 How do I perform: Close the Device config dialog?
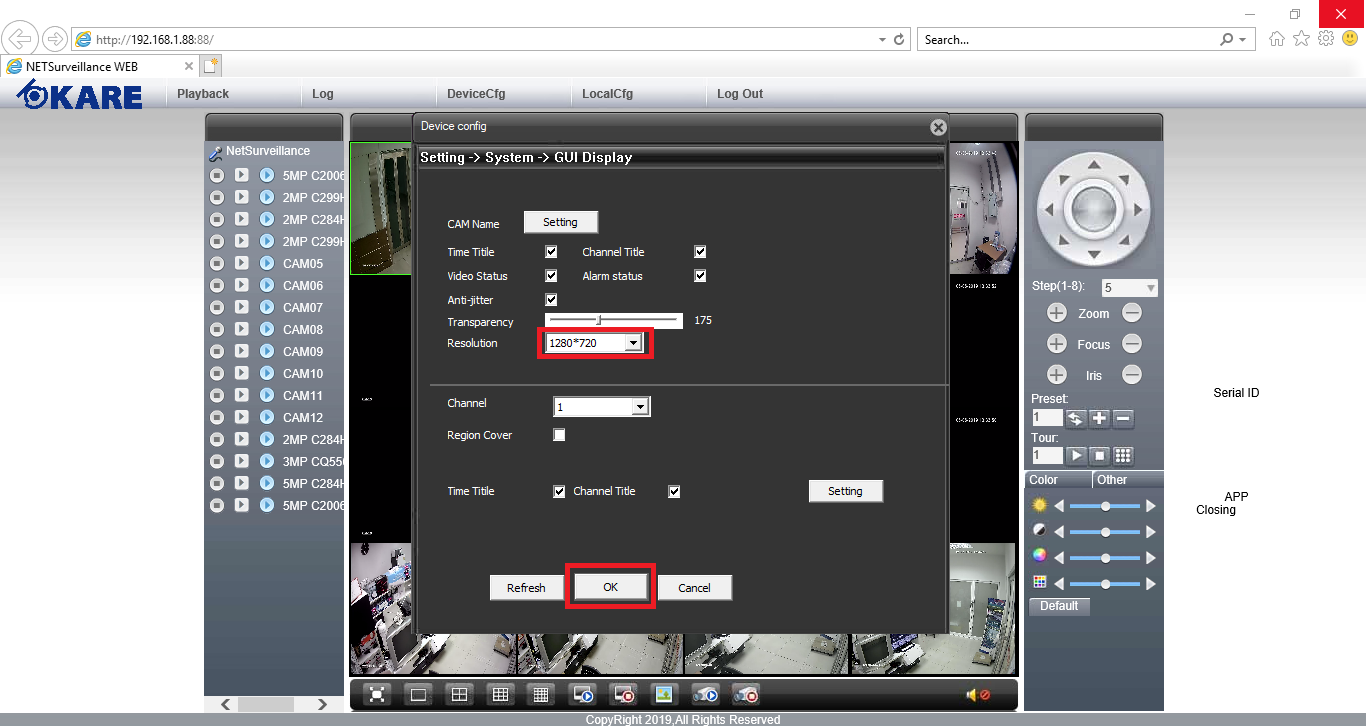[x=937, y=127]
